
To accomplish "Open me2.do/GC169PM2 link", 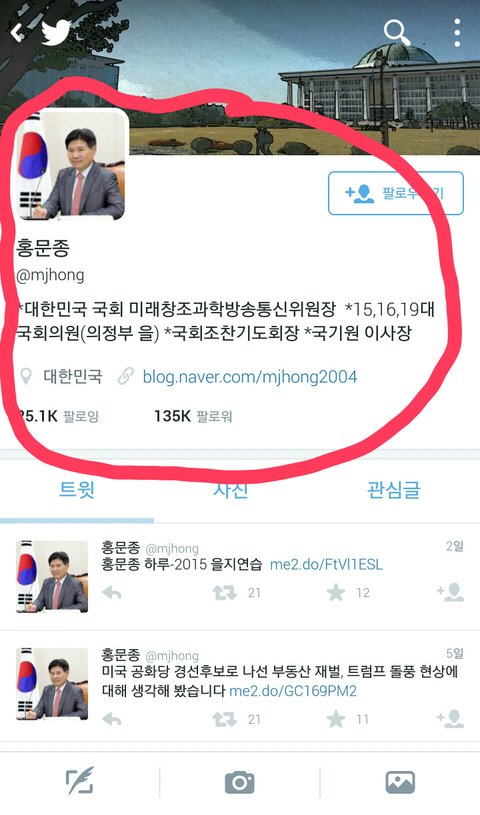I will 293,691.
